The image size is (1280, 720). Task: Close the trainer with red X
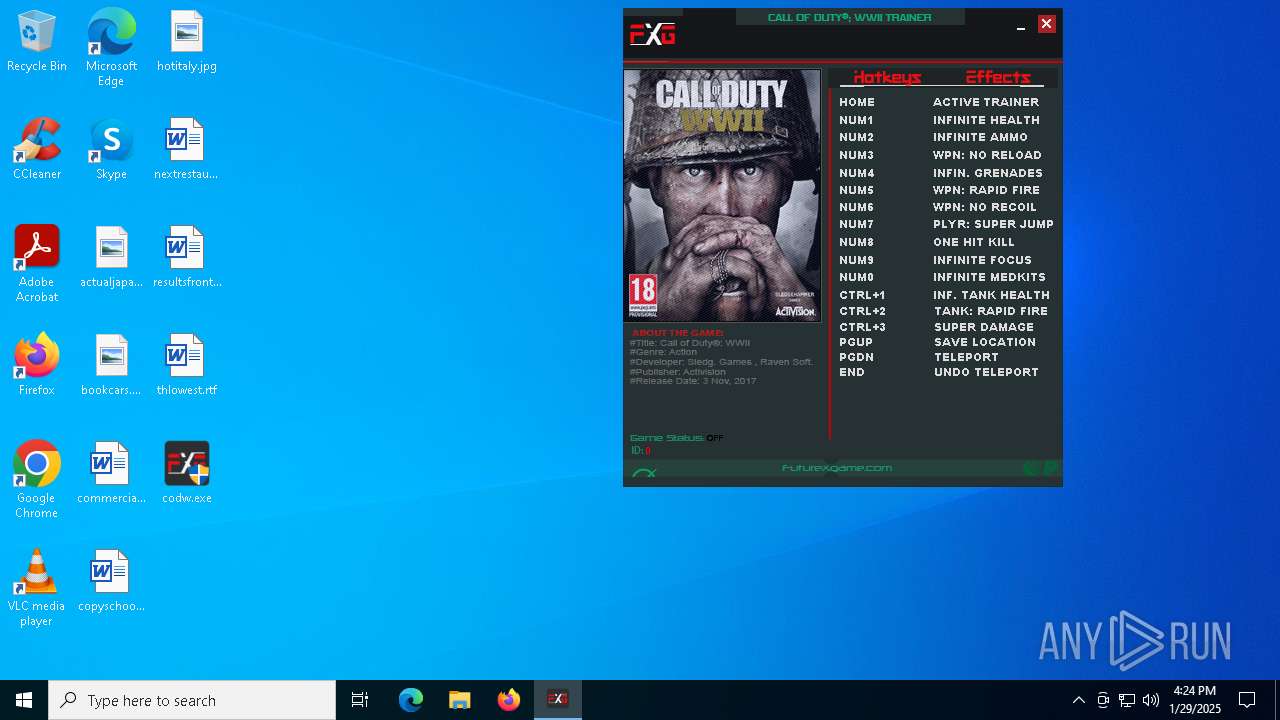click(x=1047, y=24)
